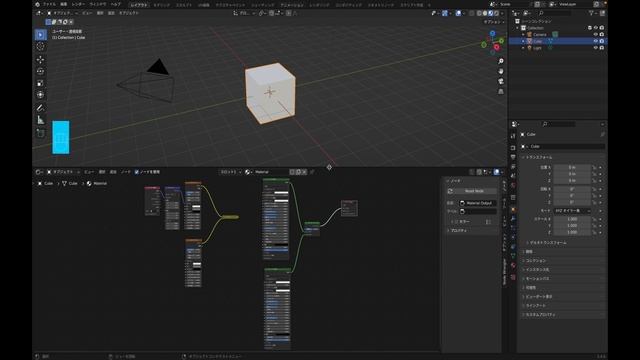
Task: Select the Measure ruler tool
Action: (40, 120)
